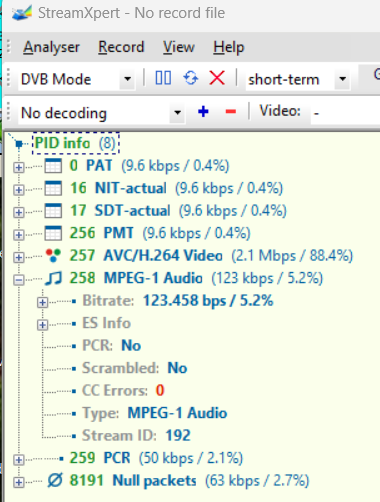Image resolution: width=380 pixels, height=502 pixels.
Task: Open the short-term dropdown
Action: pyautogui.click(x=342, y=79)
